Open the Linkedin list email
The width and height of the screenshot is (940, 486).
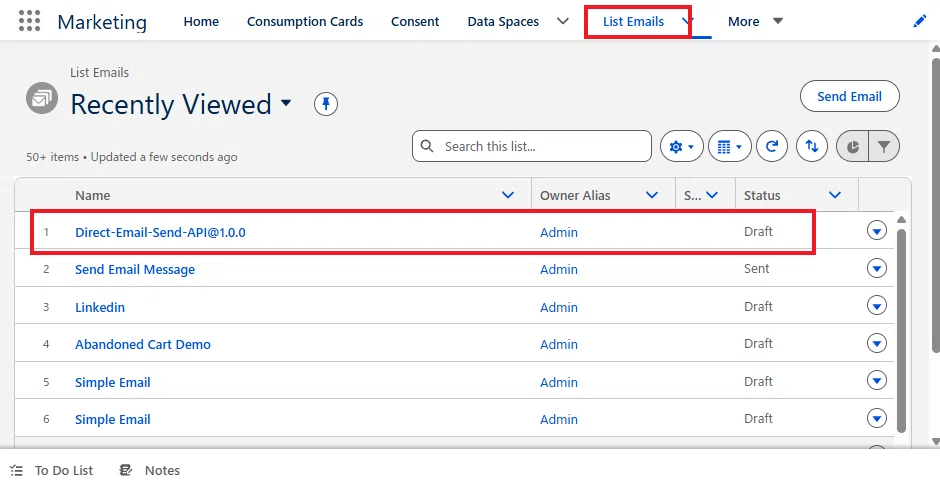[100, 307]
